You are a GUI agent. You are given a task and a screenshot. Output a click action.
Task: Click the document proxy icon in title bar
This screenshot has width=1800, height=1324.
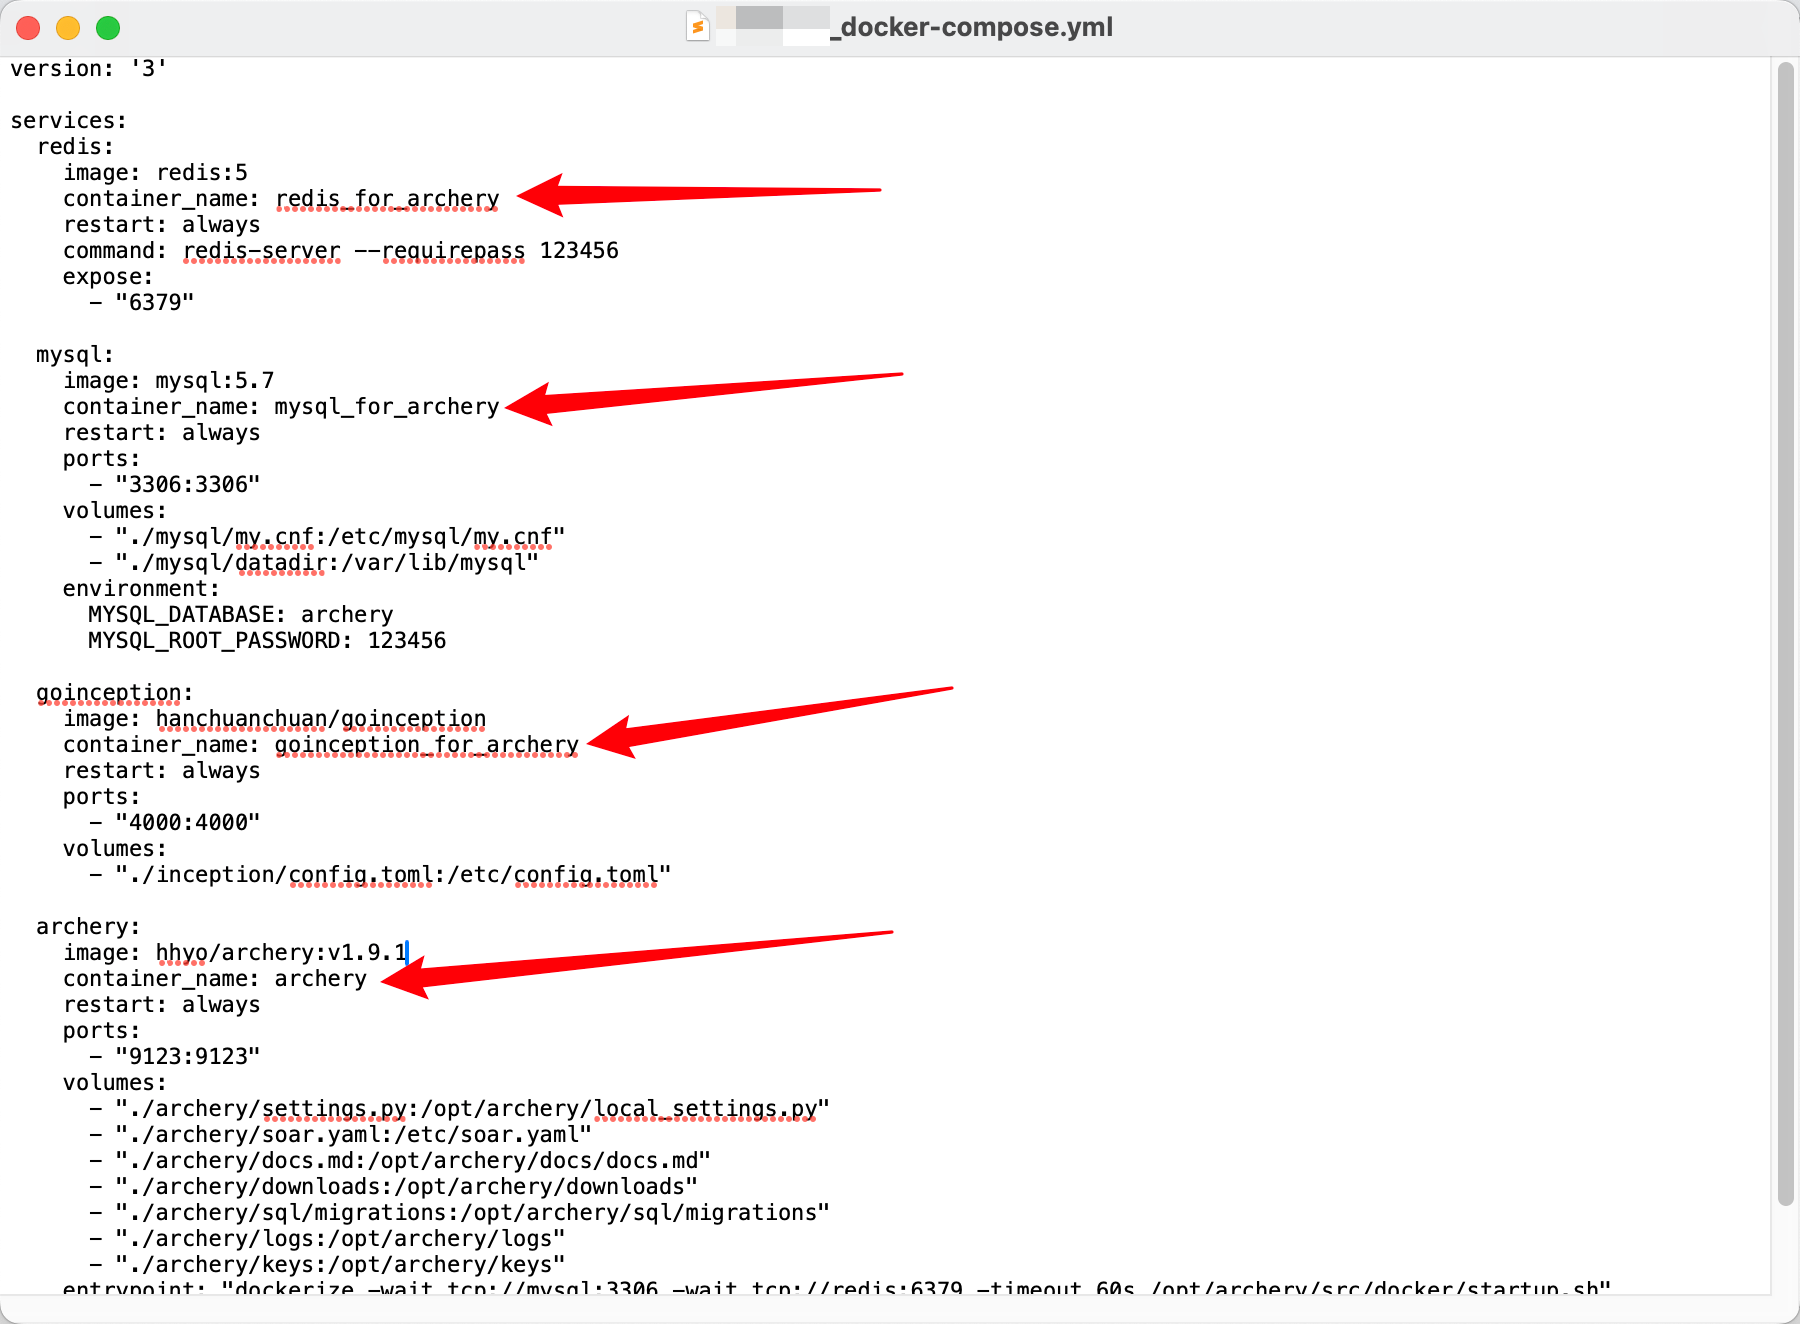coord(697,27)
